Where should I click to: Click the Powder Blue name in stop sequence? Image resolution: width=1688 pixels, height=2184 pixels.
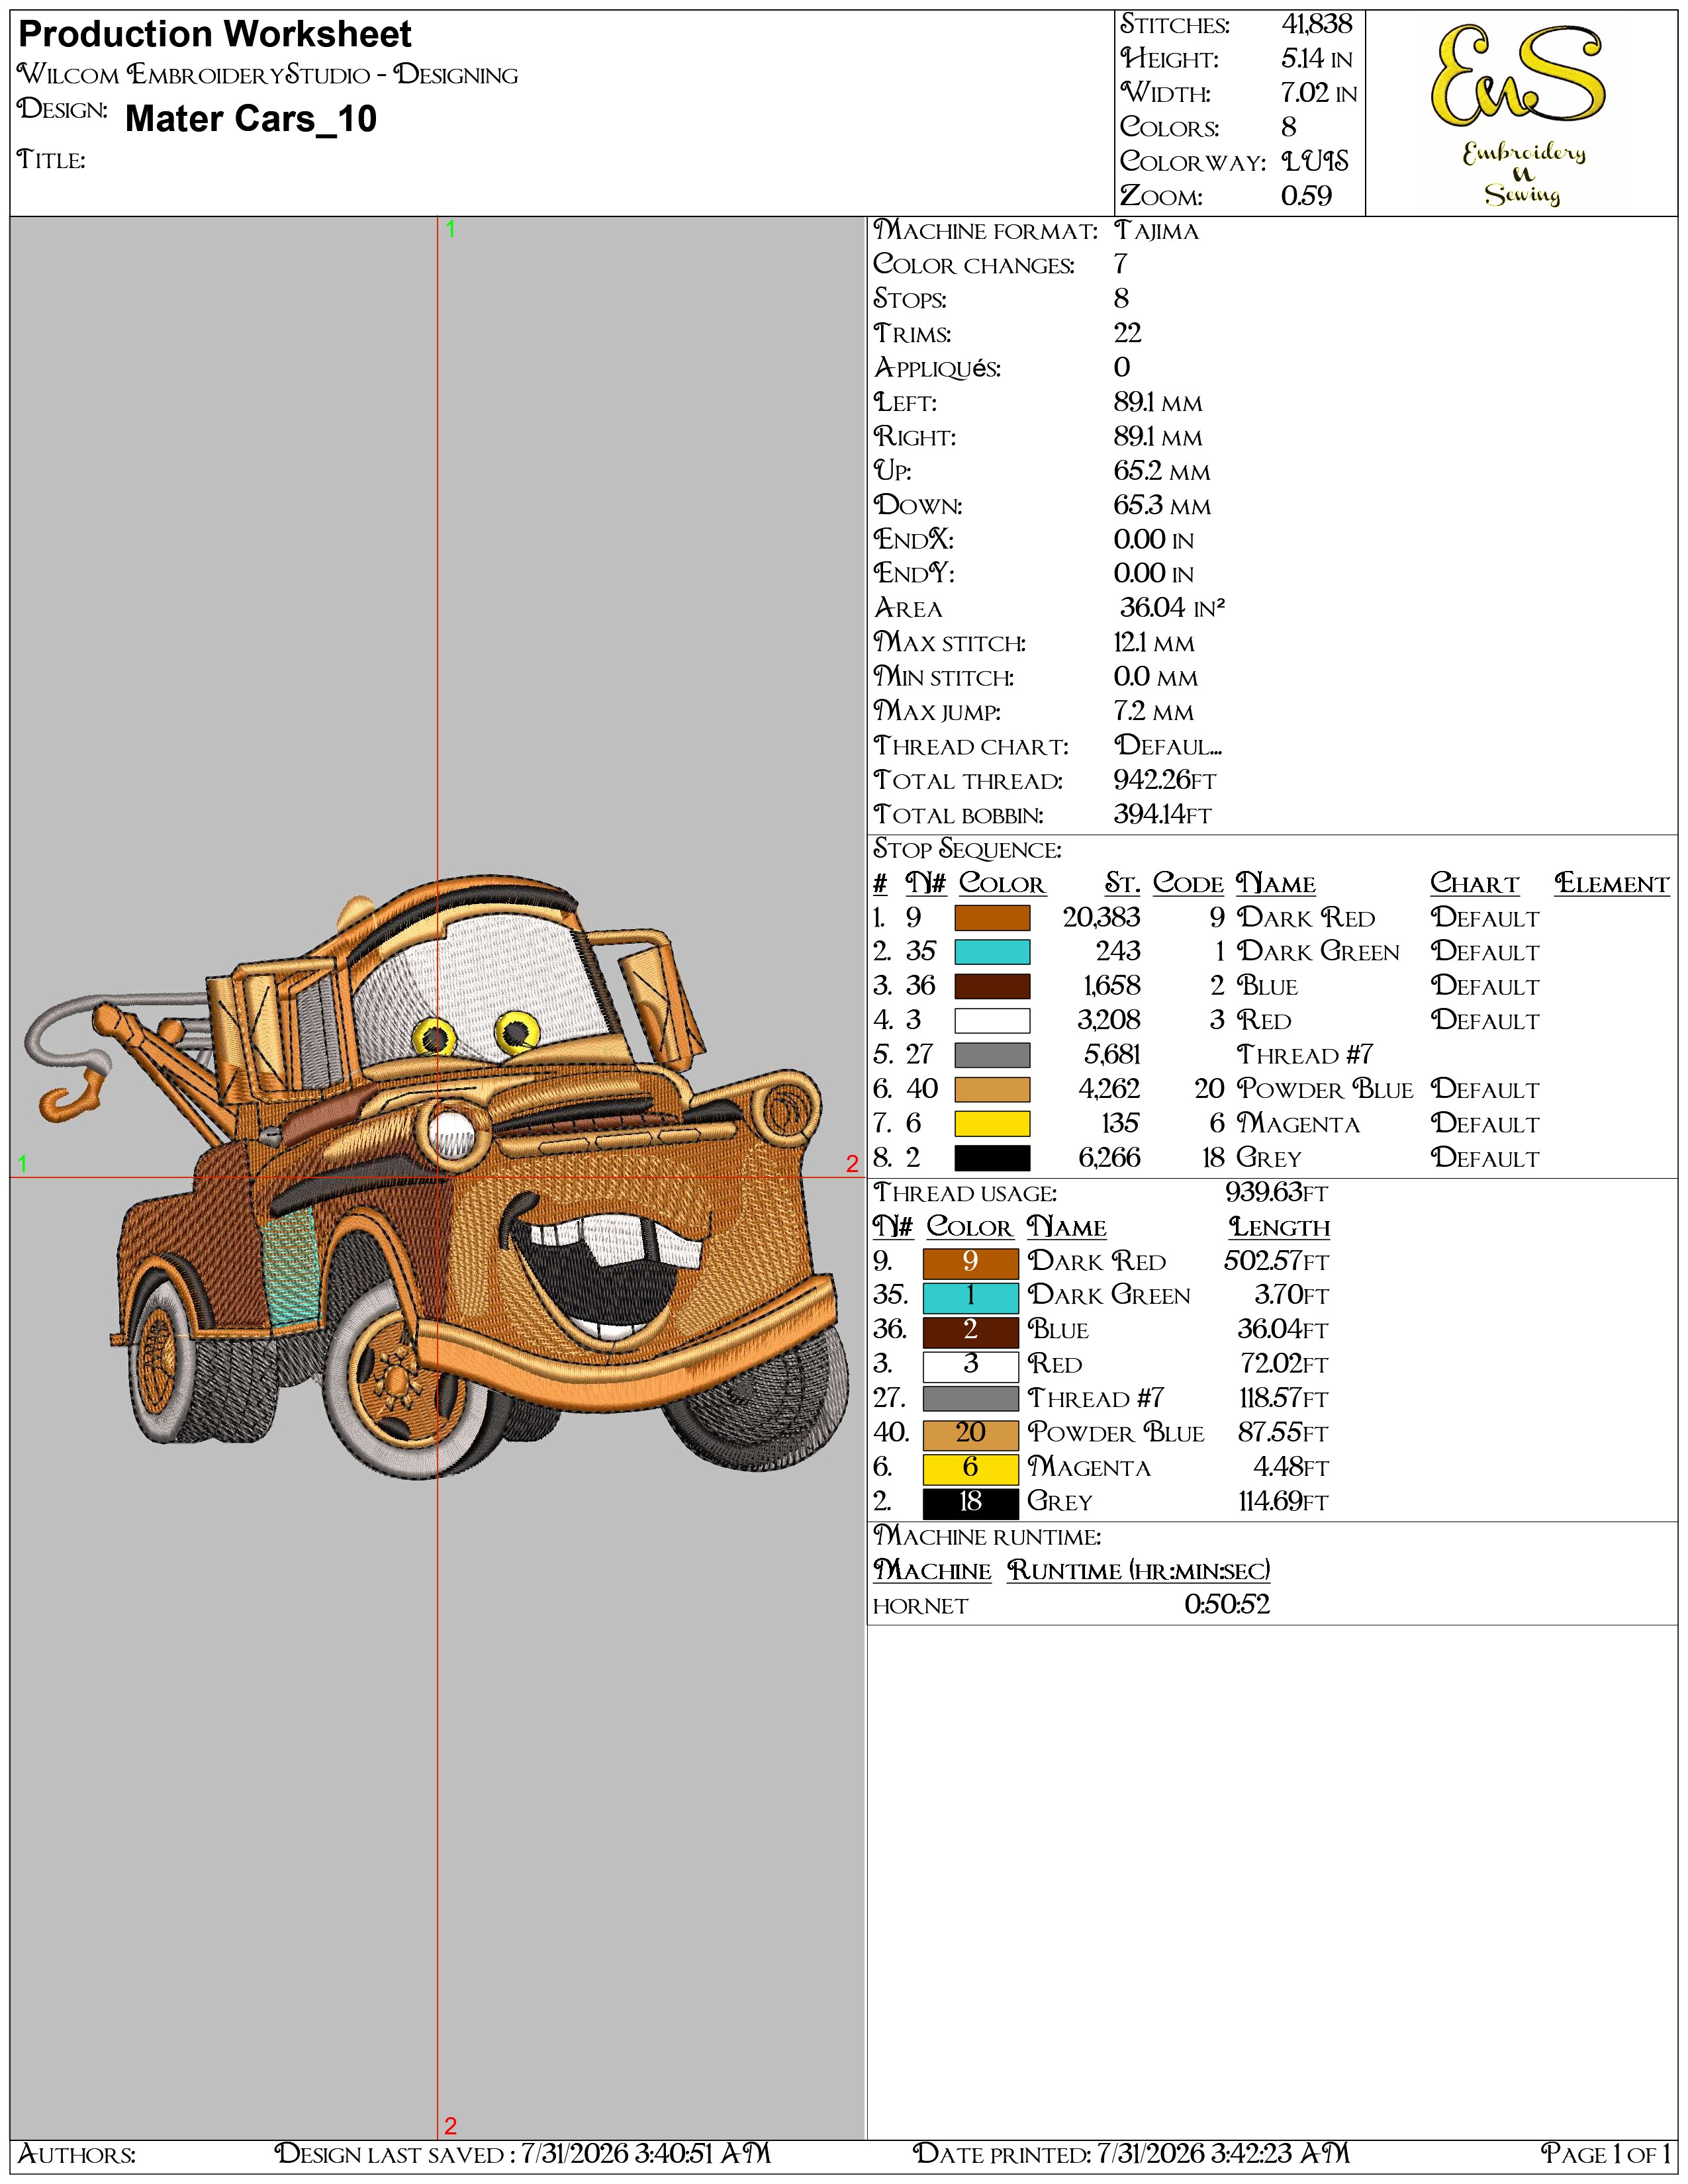pos(1325,1089)
